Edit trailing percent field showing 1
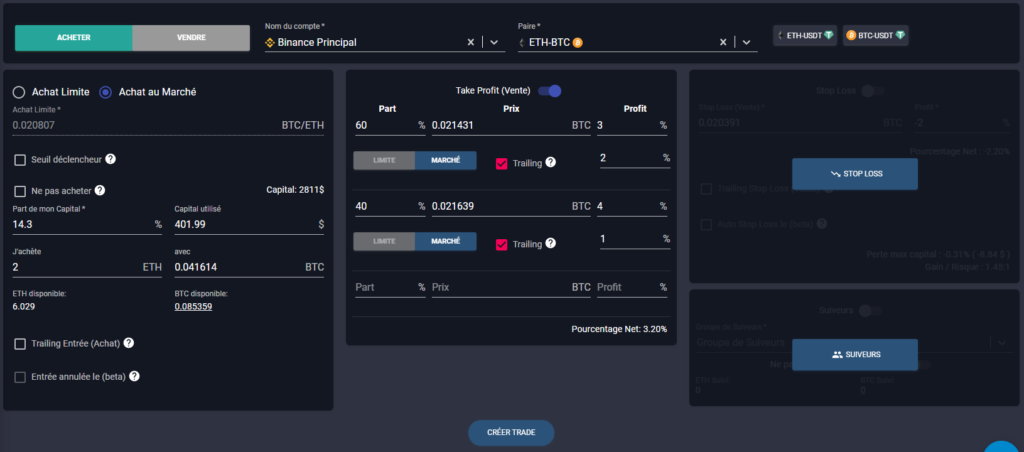 click(635, 239)
